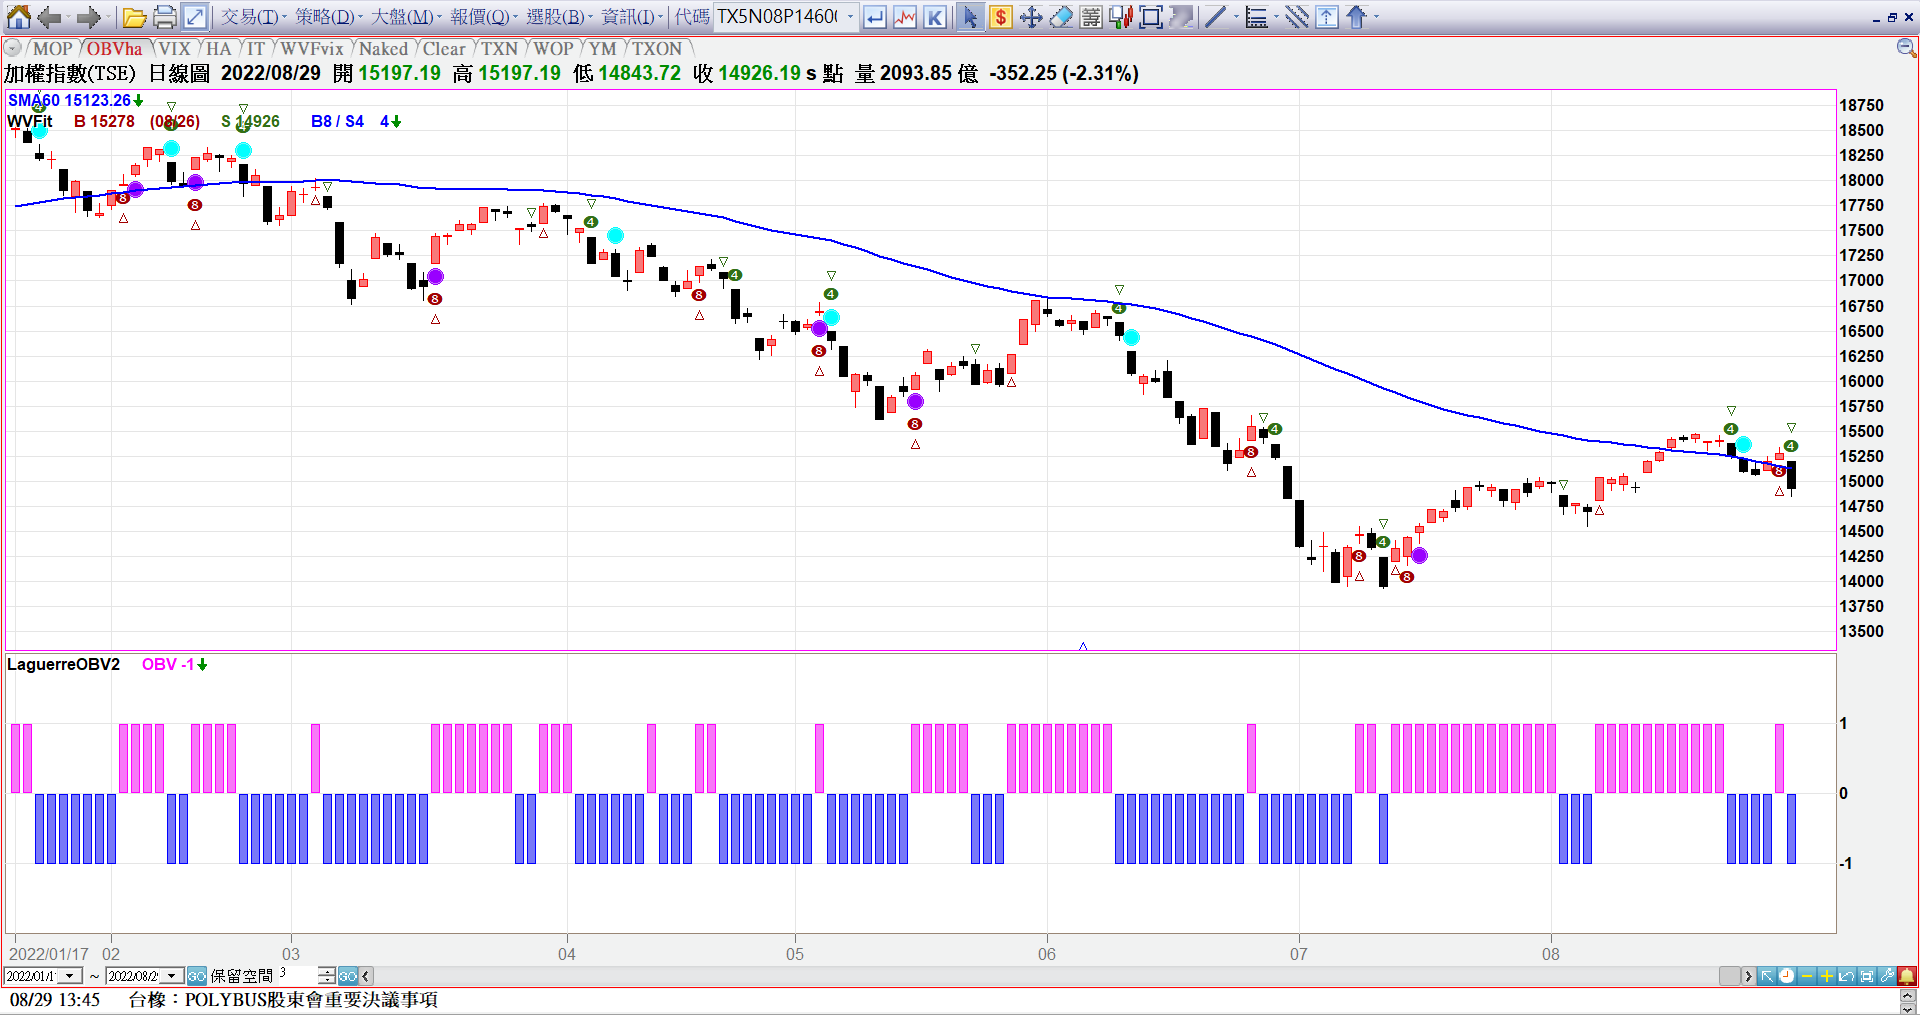Open the candlestick style icon
This screenshot has height=1016, width=1920.
coord(1121,17)
